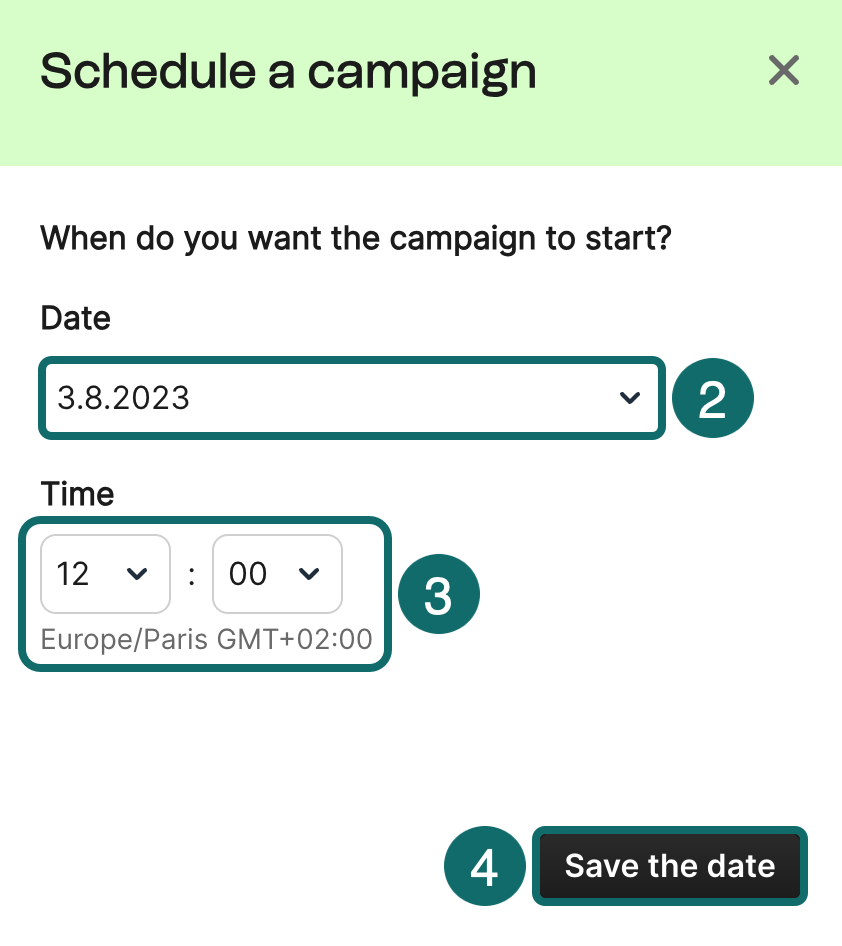This screenshot has height=946, width=842.
Task: Click the chevron beside hour value 12
Action: coord(138,573)
